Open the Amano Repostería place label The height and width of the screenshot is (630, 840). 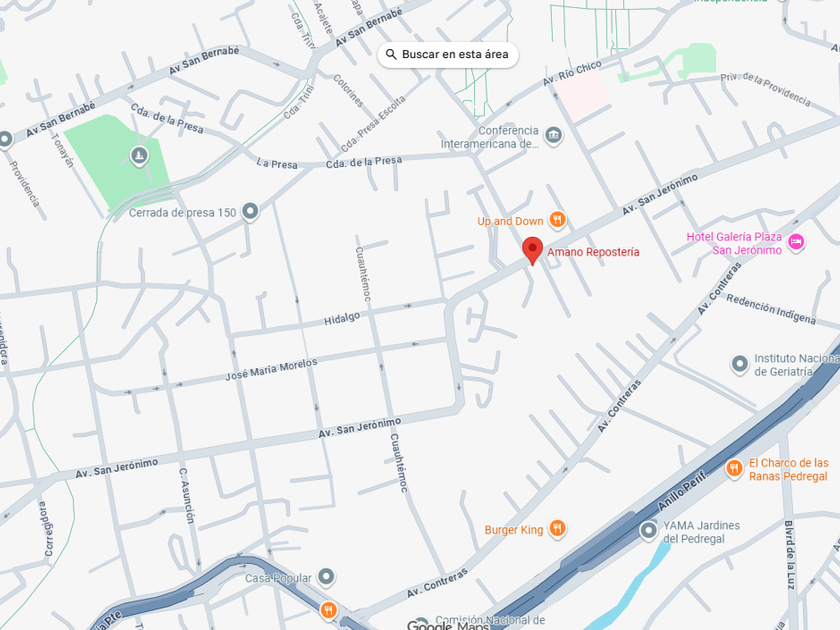pos(593,252)
